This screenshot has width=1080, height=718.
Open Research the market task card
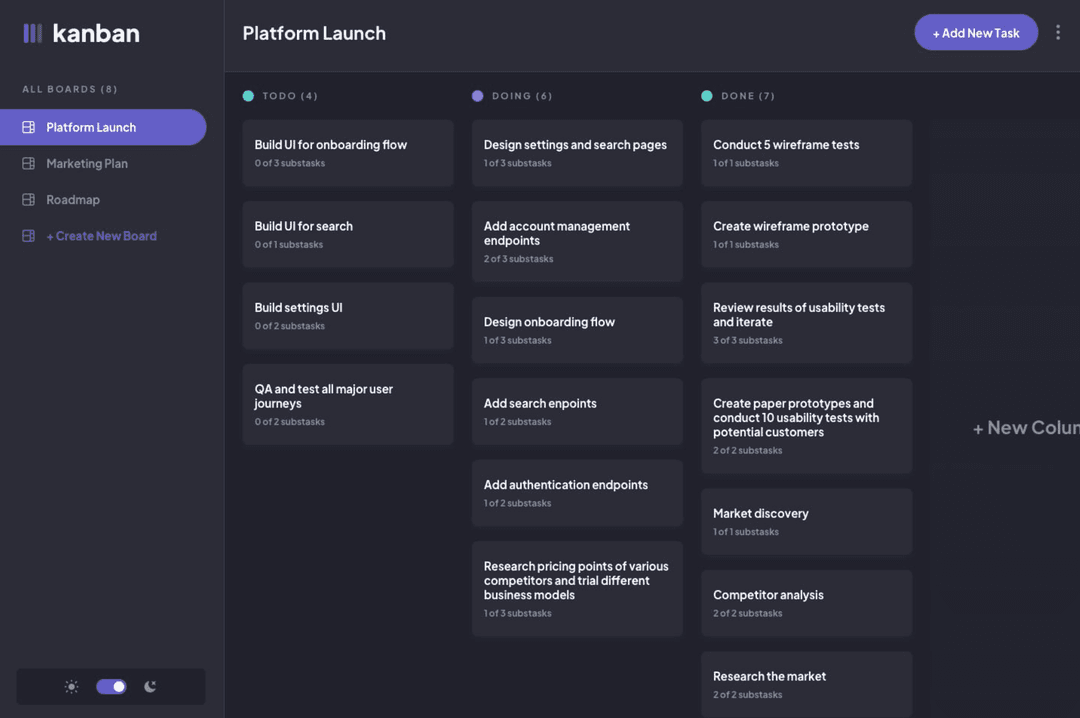(807, 684)
